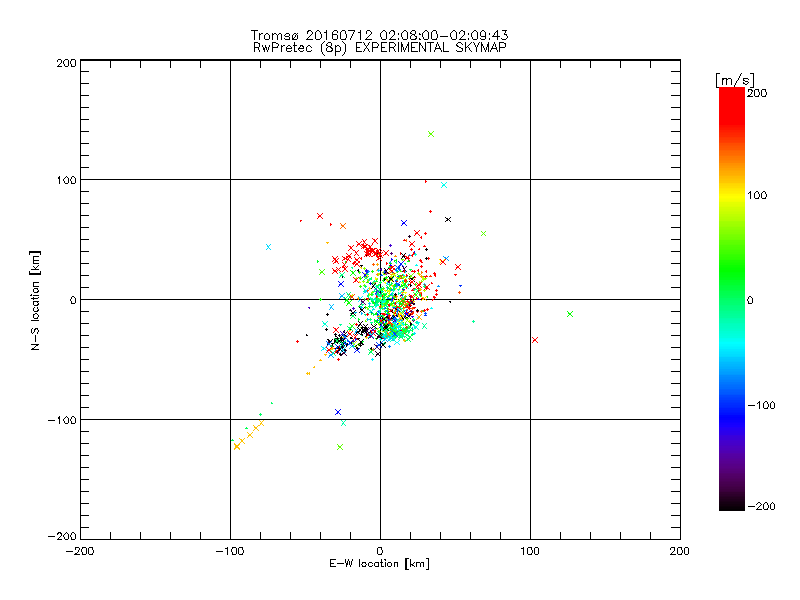Click the colorbar '0' label
Image resolution: width=800 pixels, height=600 pixels.
[750, 300]
